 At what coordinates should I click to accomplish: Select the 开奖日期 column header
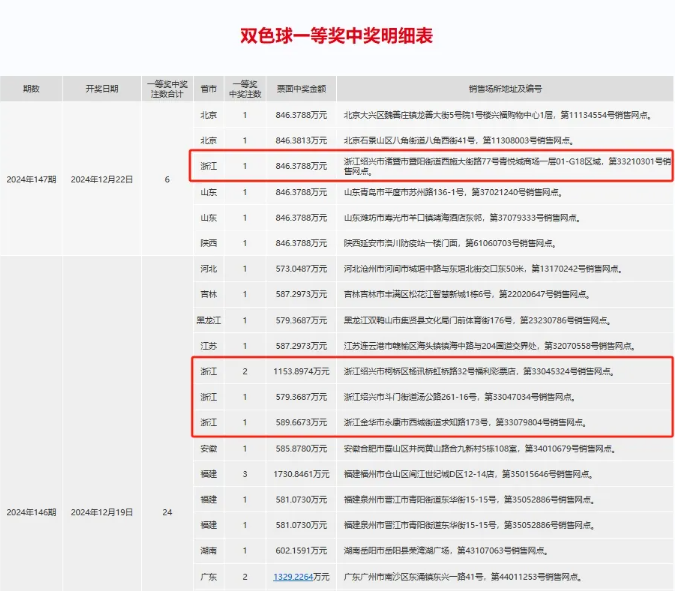102,89
